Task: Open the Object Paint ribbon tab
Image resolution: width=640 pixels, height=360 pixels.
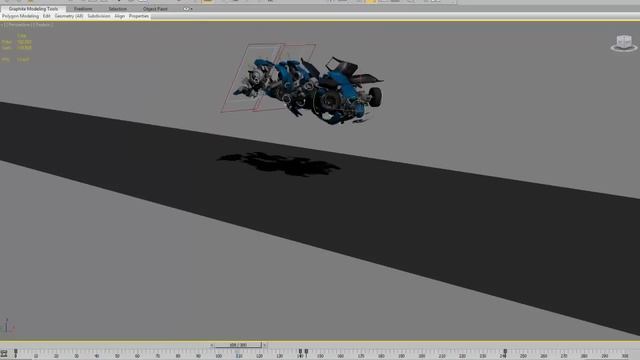Action: point(155,9)
